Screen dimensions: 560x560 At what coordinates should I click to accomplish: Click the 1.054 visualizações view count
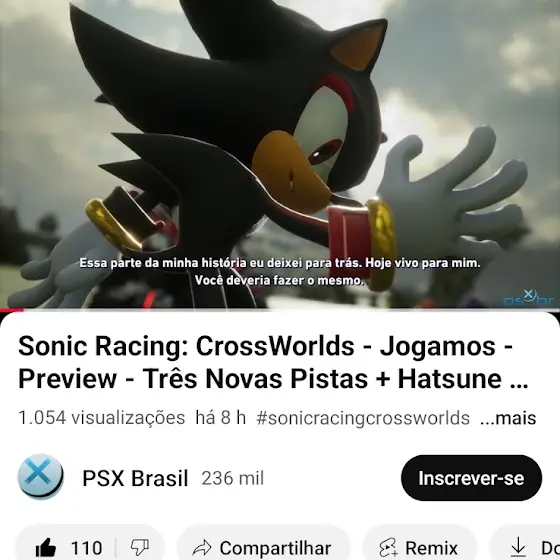[x=101, y=418]
